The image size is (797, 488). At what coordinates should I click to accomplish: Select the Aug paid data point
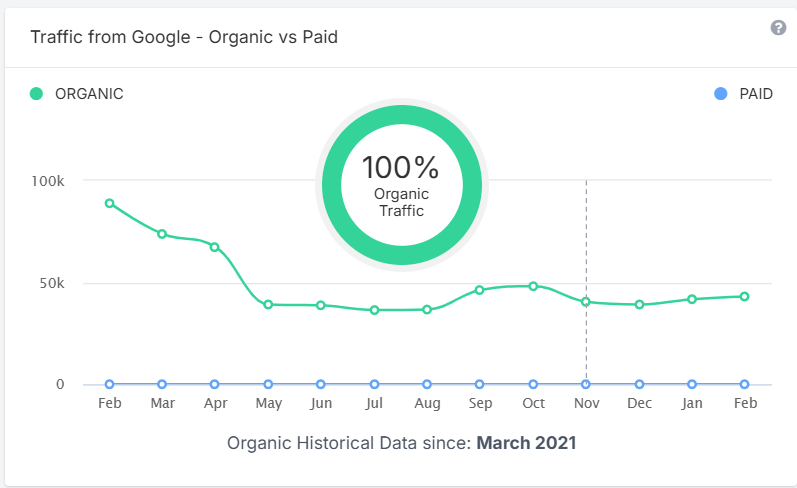[x=427, y=384]
